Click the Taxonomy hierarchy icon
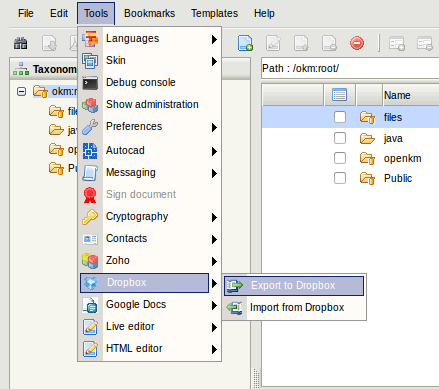 coord(21,69)
